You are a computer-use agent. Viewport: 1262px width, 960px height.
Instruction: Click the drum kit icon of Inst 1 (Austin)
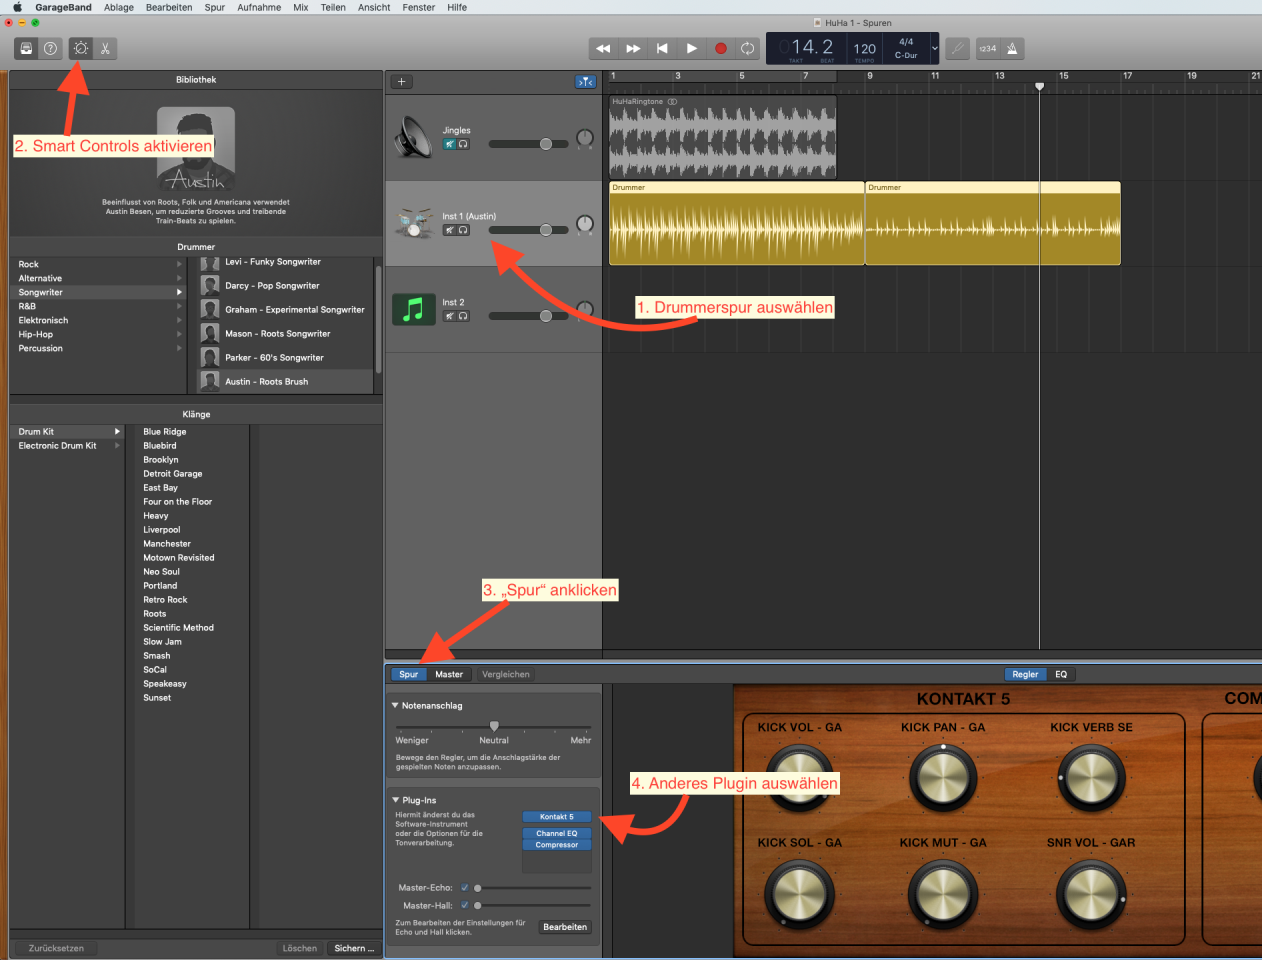[413, 223]
